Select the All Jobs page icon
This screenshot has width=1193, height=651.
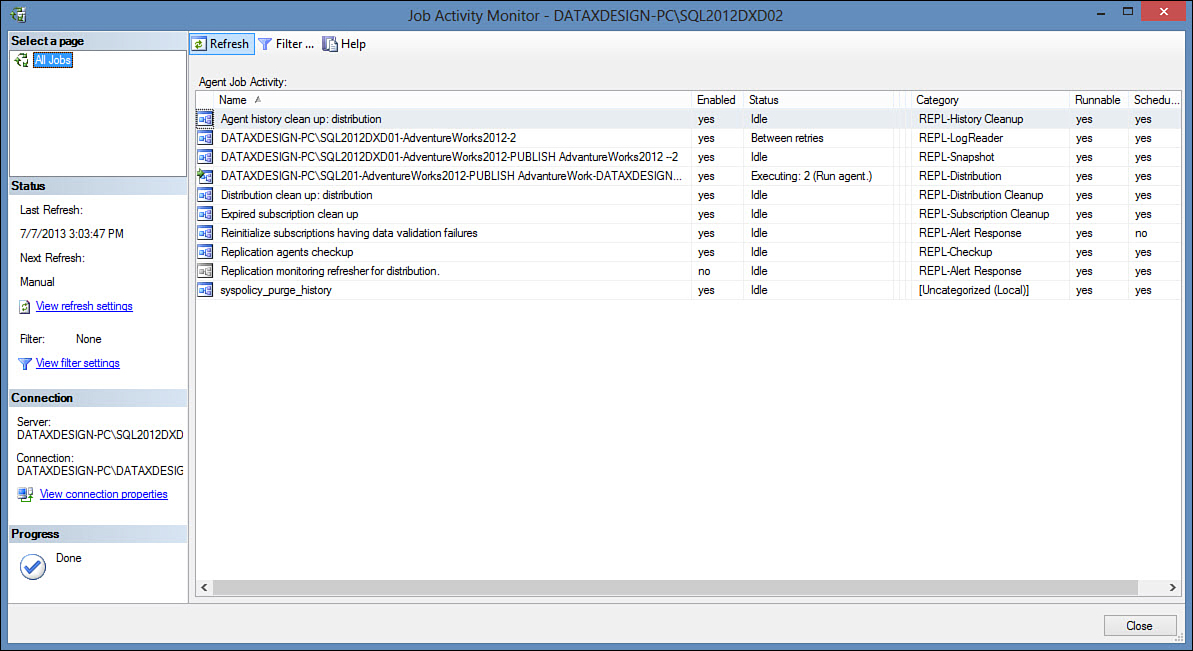point(21,61)
